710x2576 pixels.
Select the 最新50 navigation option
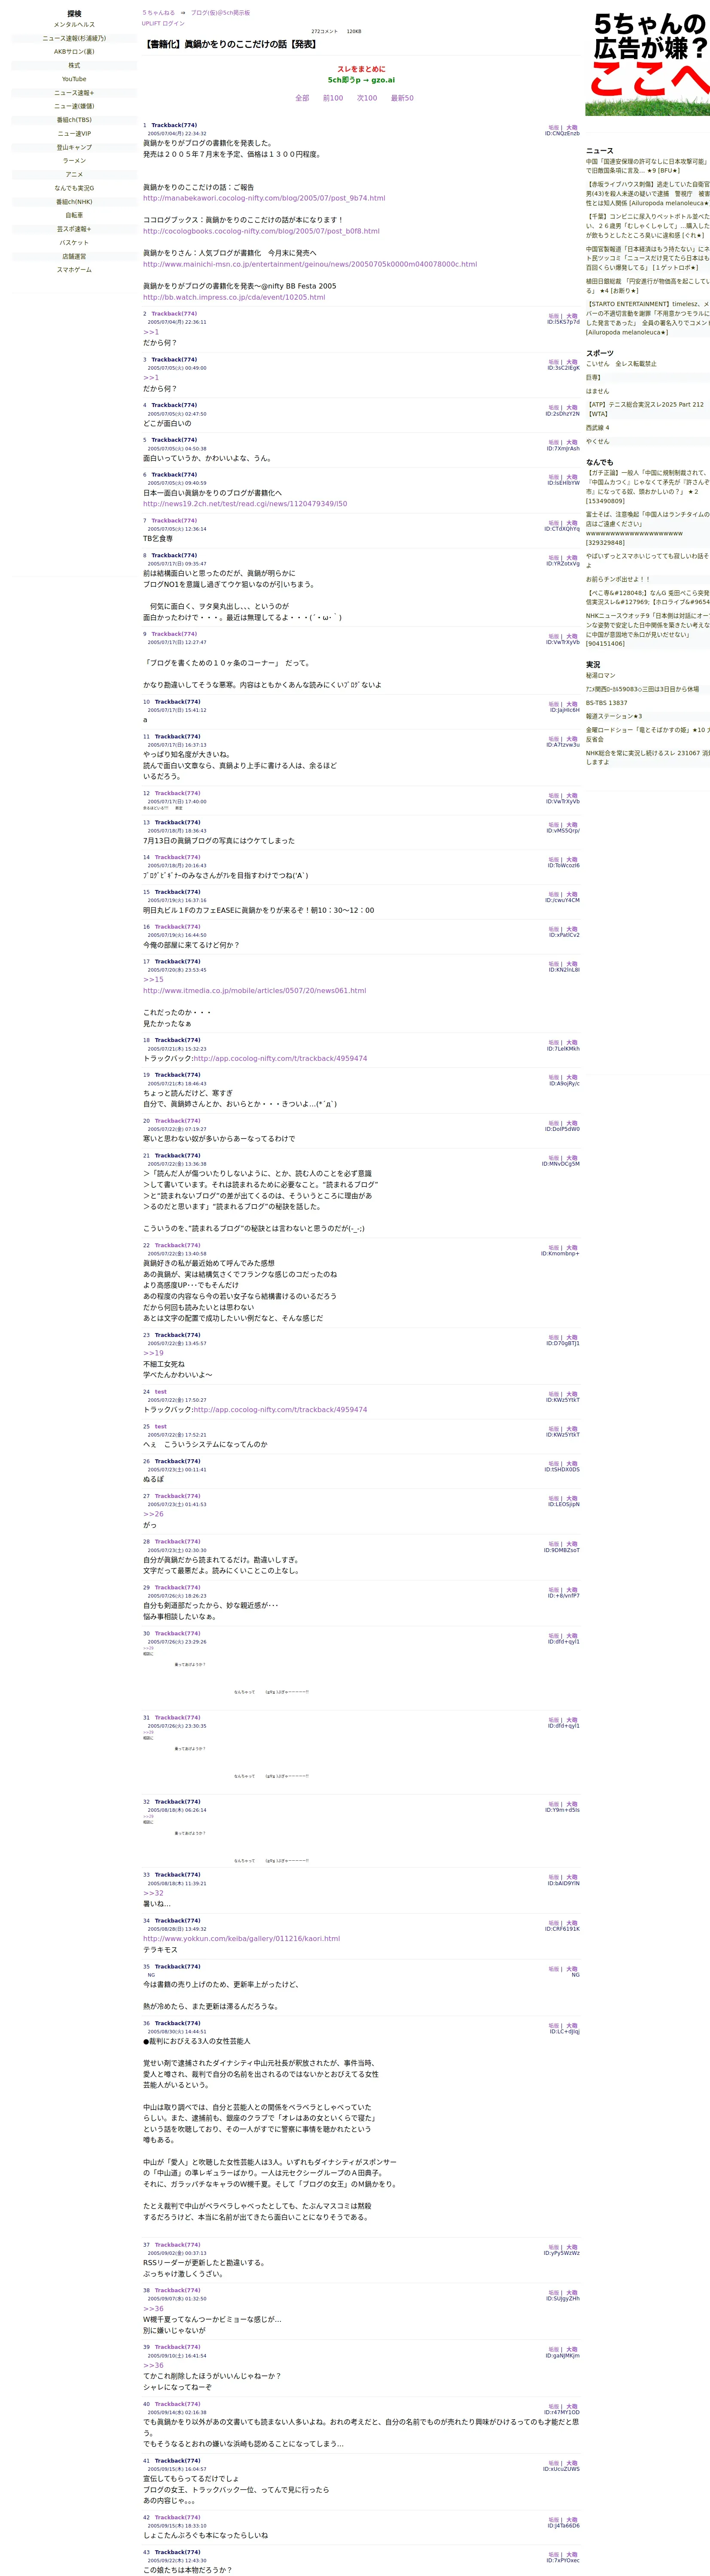click(x=402, y=98)
